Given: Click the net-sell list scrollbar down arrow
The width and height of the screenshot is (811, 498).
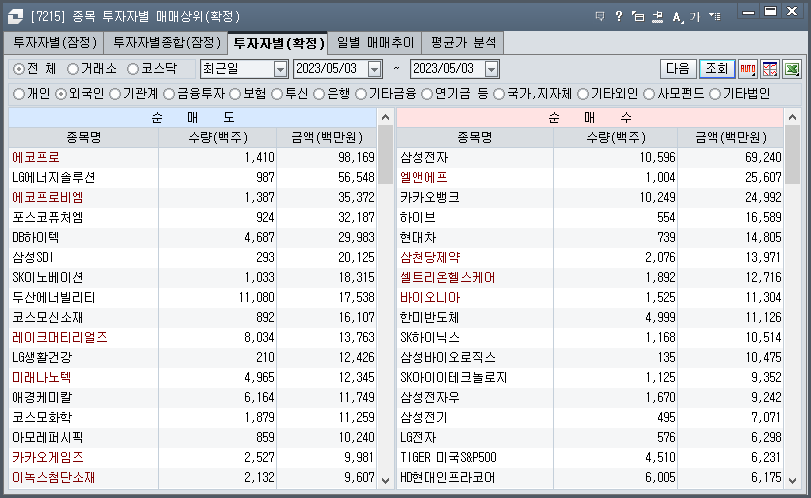Looking at the screenshot, I should (385, 480).
